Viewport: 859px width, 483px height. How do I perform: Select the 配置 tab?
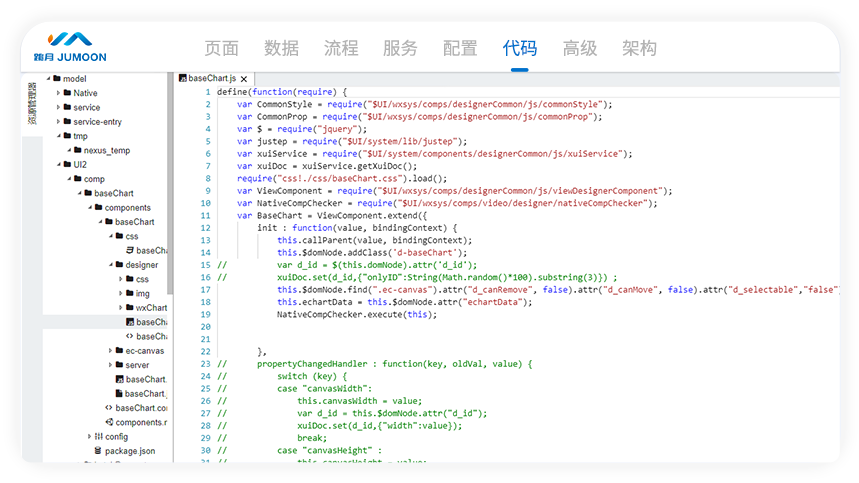point(460,48)
